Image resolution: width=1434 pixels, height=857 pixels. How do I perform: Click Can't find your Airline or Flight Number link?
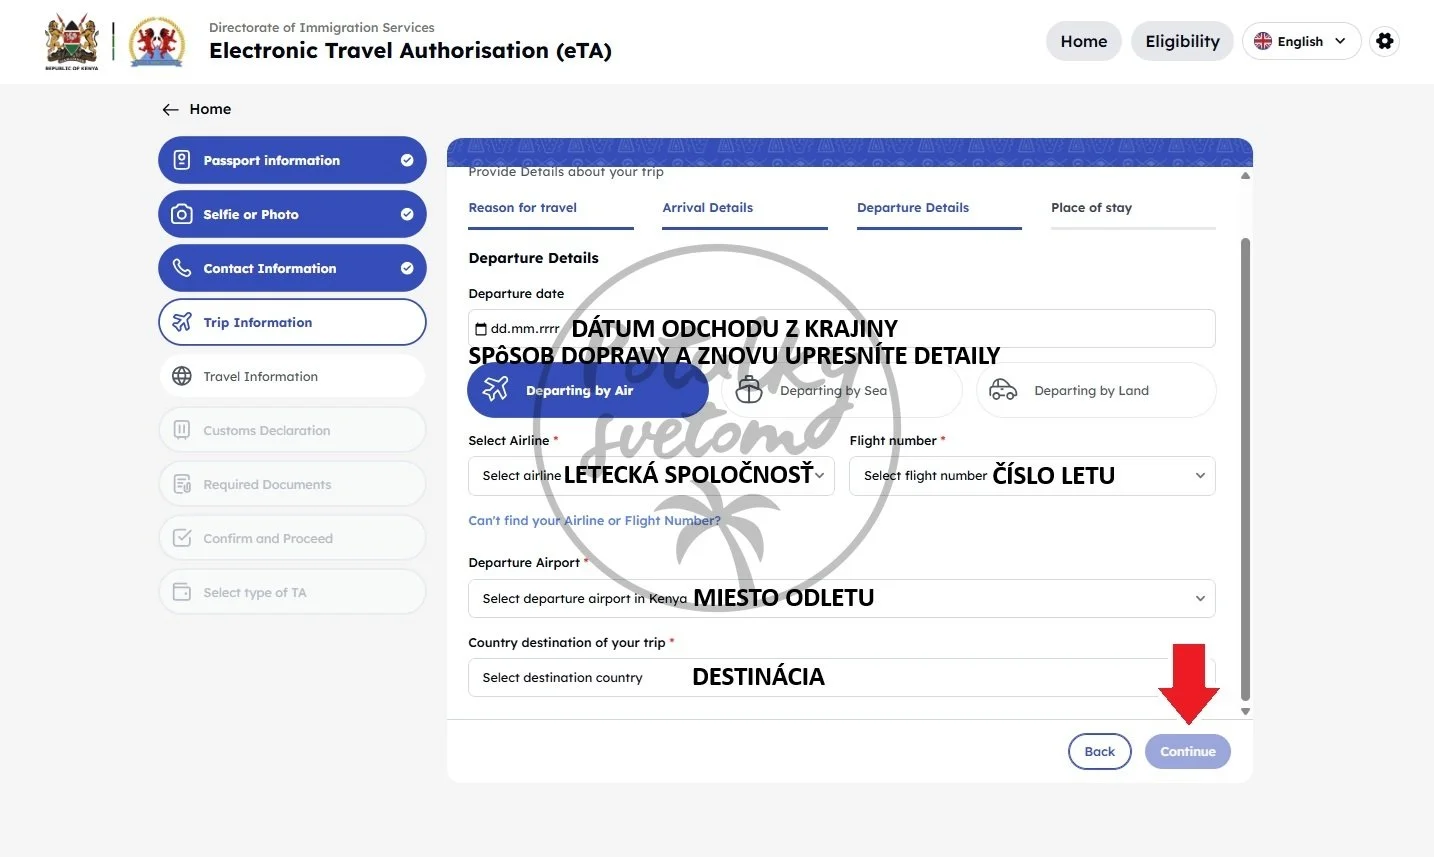[594, 521]
